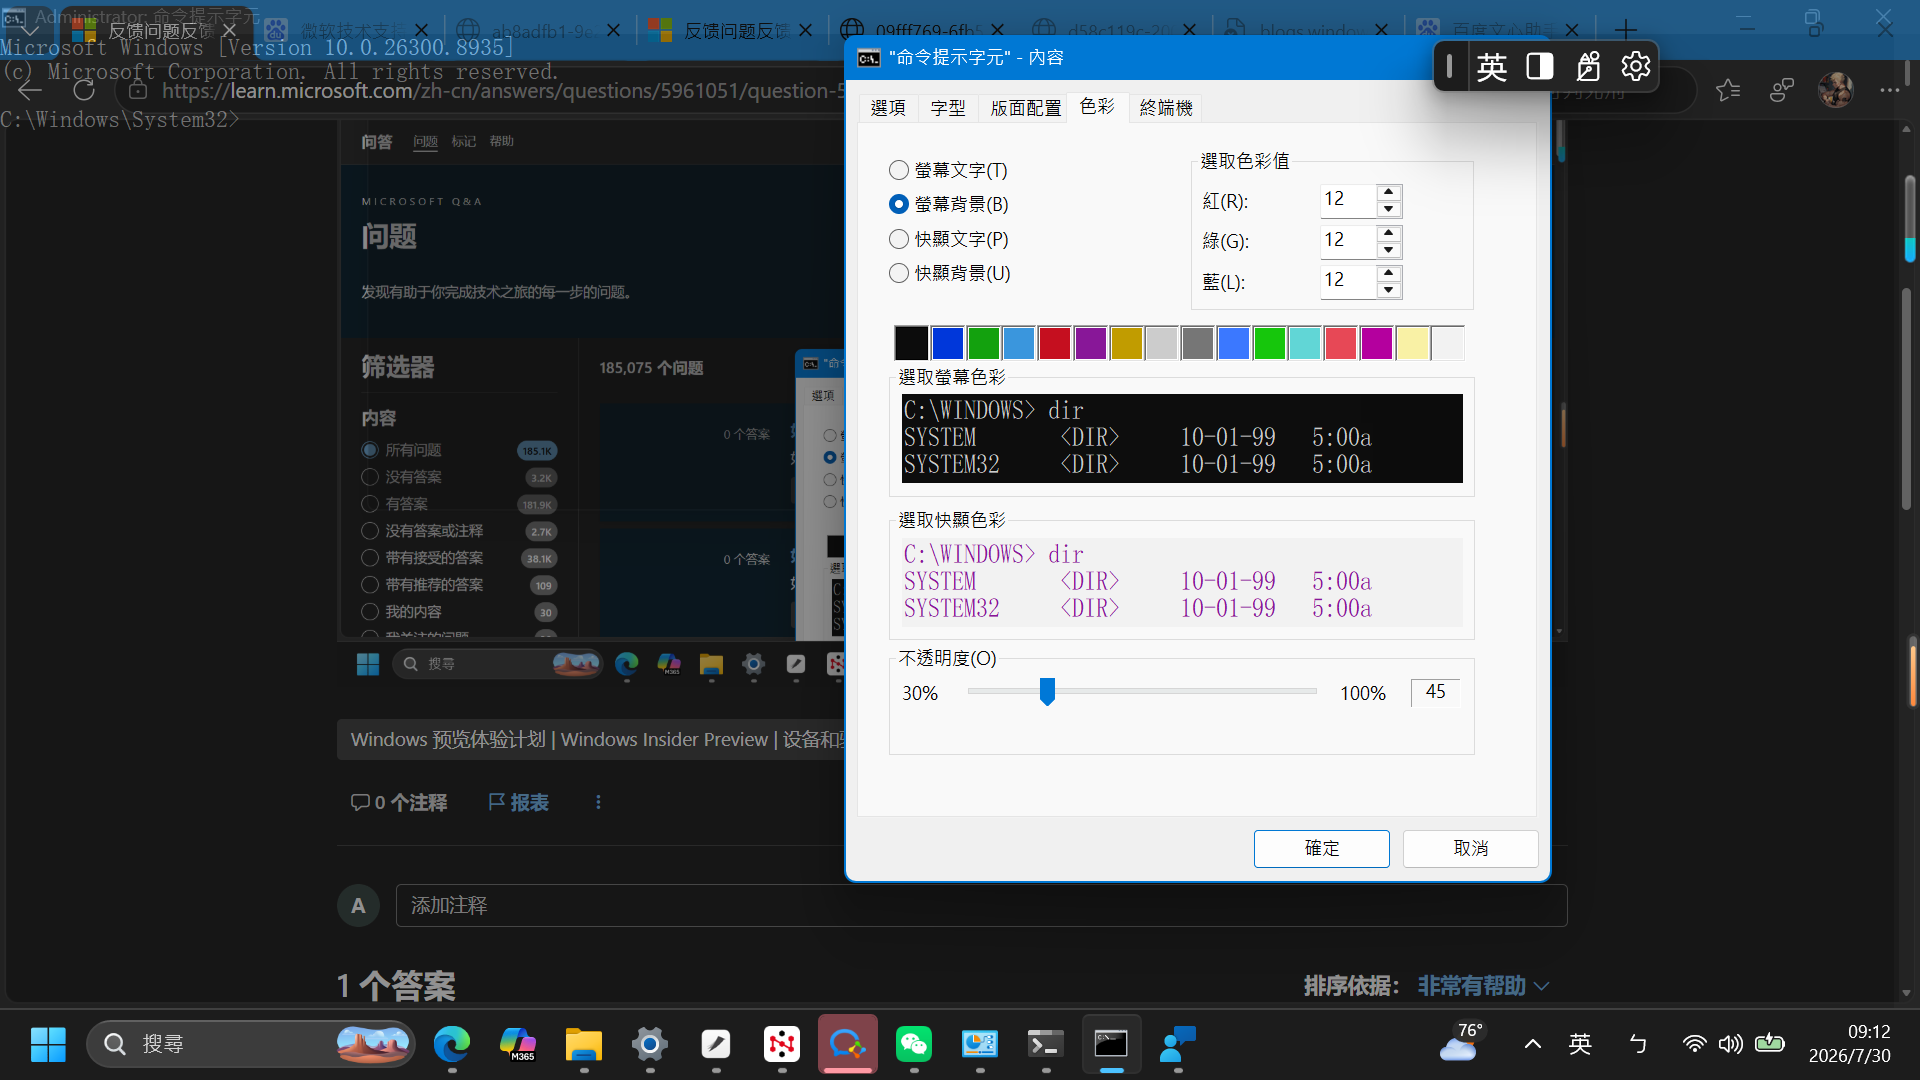The image size is (1920, 1080).
Task: Click the 0 个注释 link
Action: pyautogui.click(x=399, y=802)
